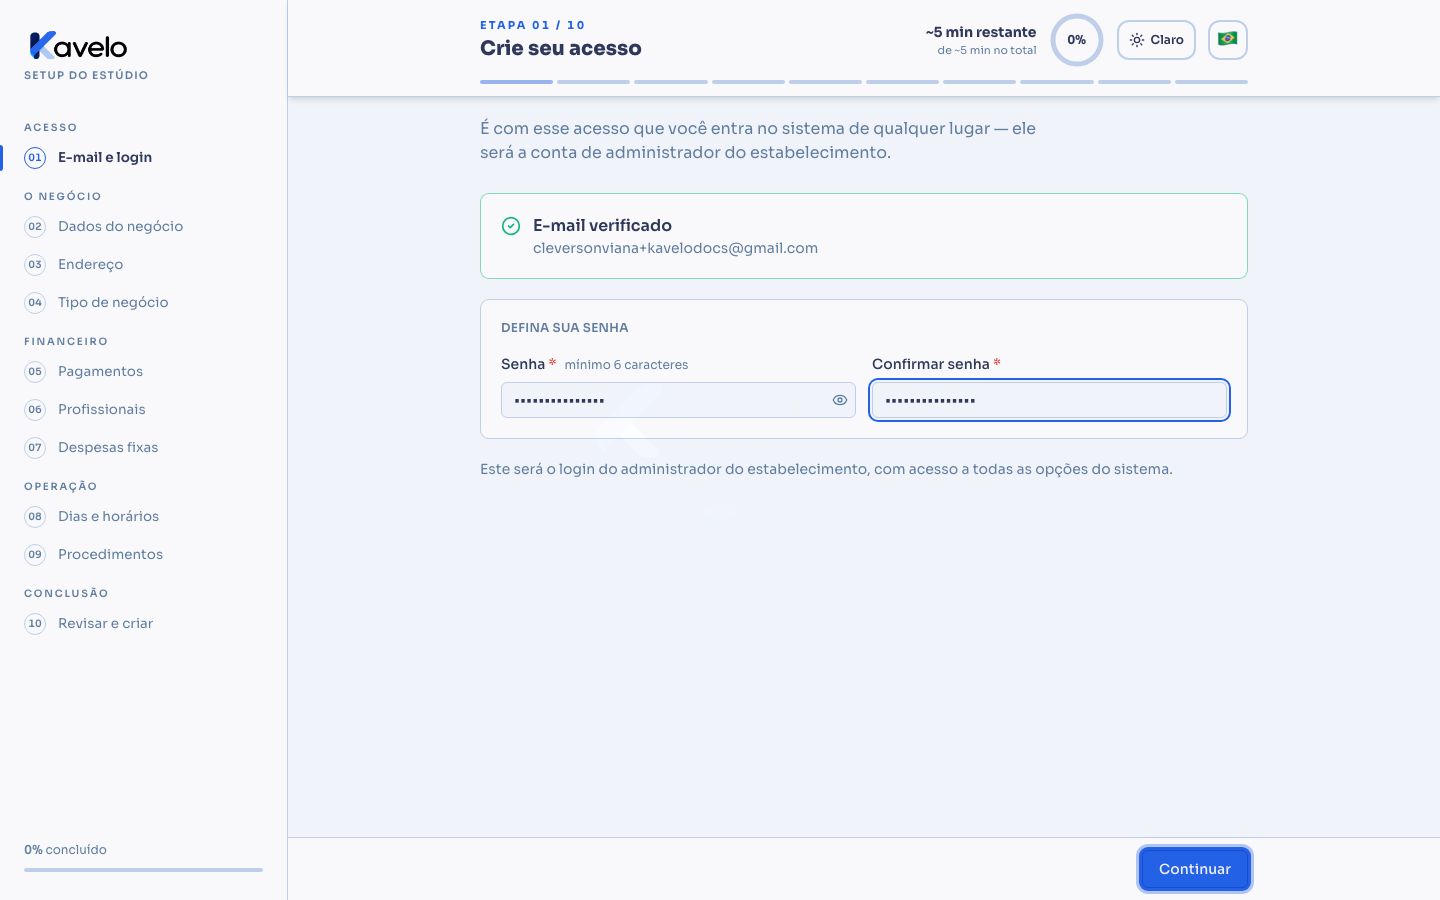Go to step 02 Dados do negócio
This screenshot has width=1440, height=900.
[143, 226]
